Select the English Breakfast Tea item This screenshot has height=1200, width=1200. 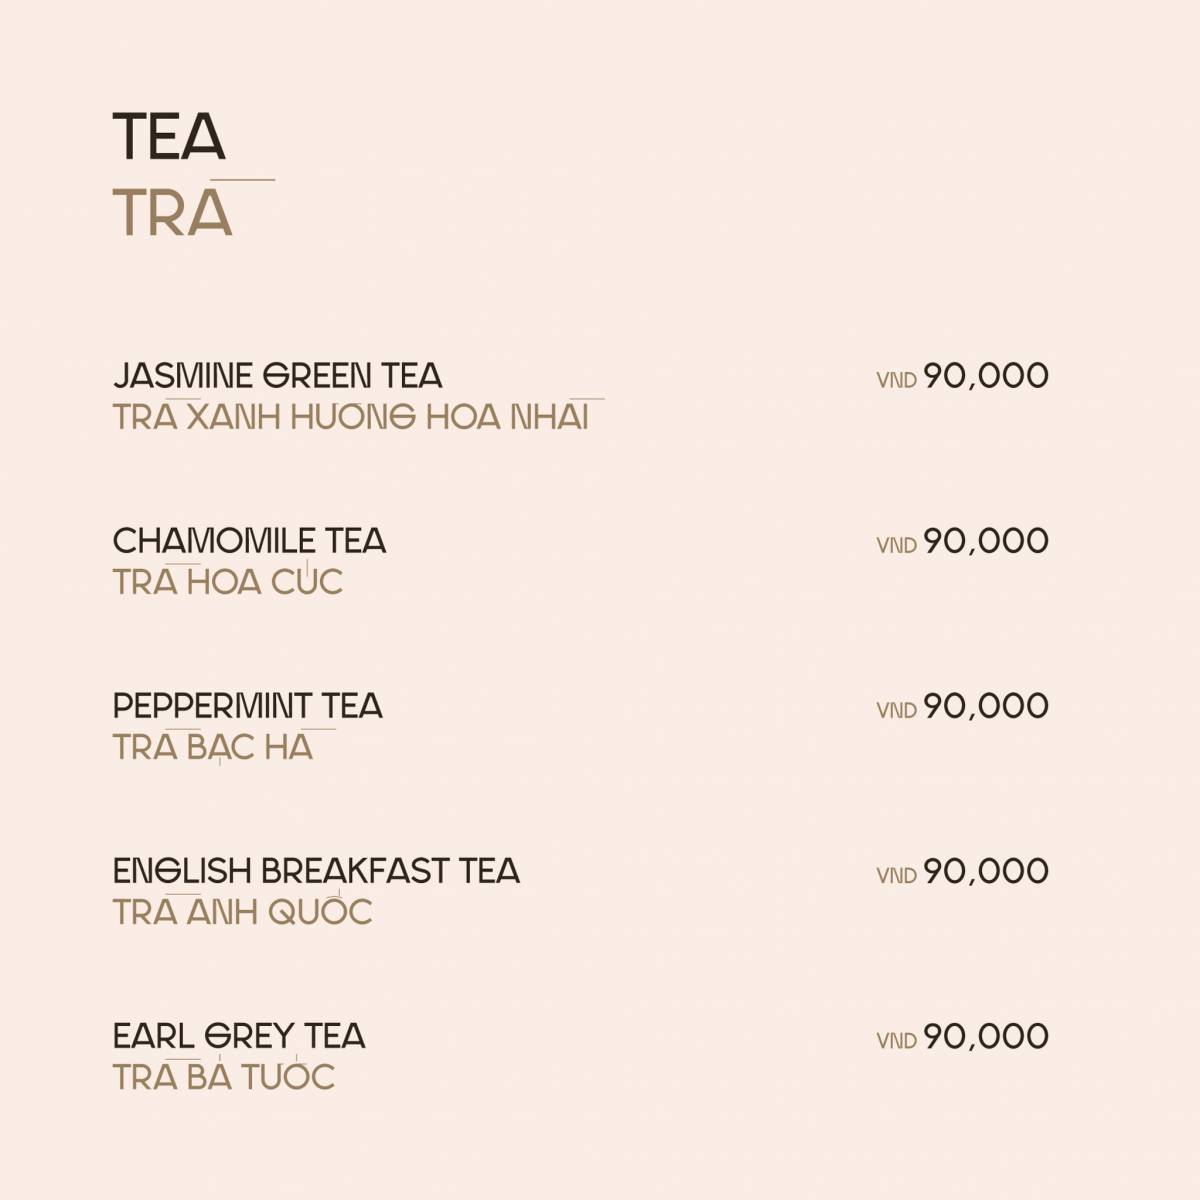(316, 871)
